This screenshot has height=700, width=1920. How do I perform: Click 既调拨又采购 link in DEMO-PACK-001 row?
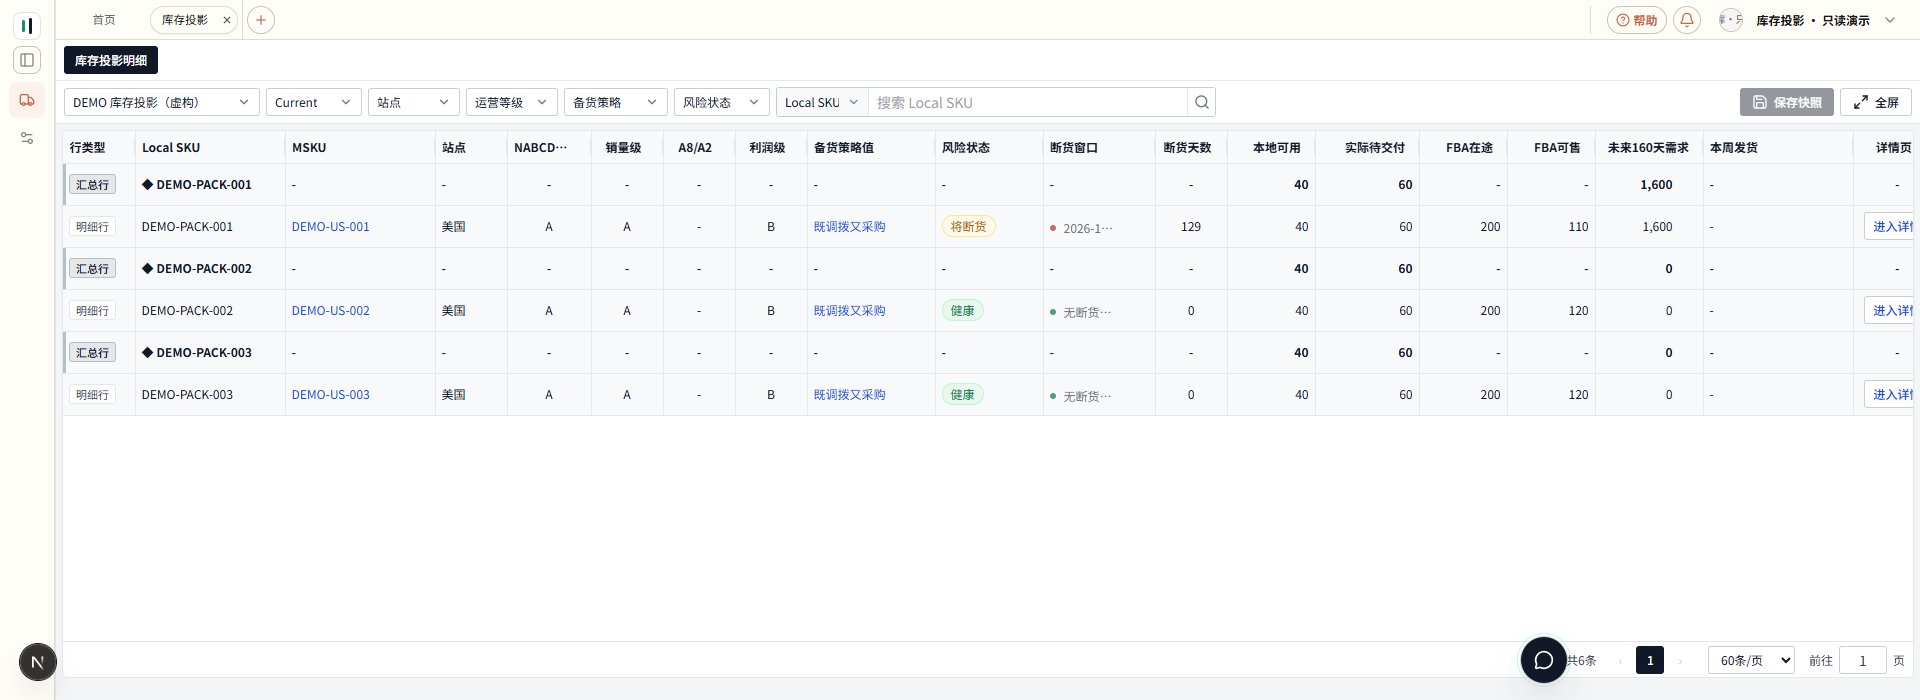[x=849, y=227]
